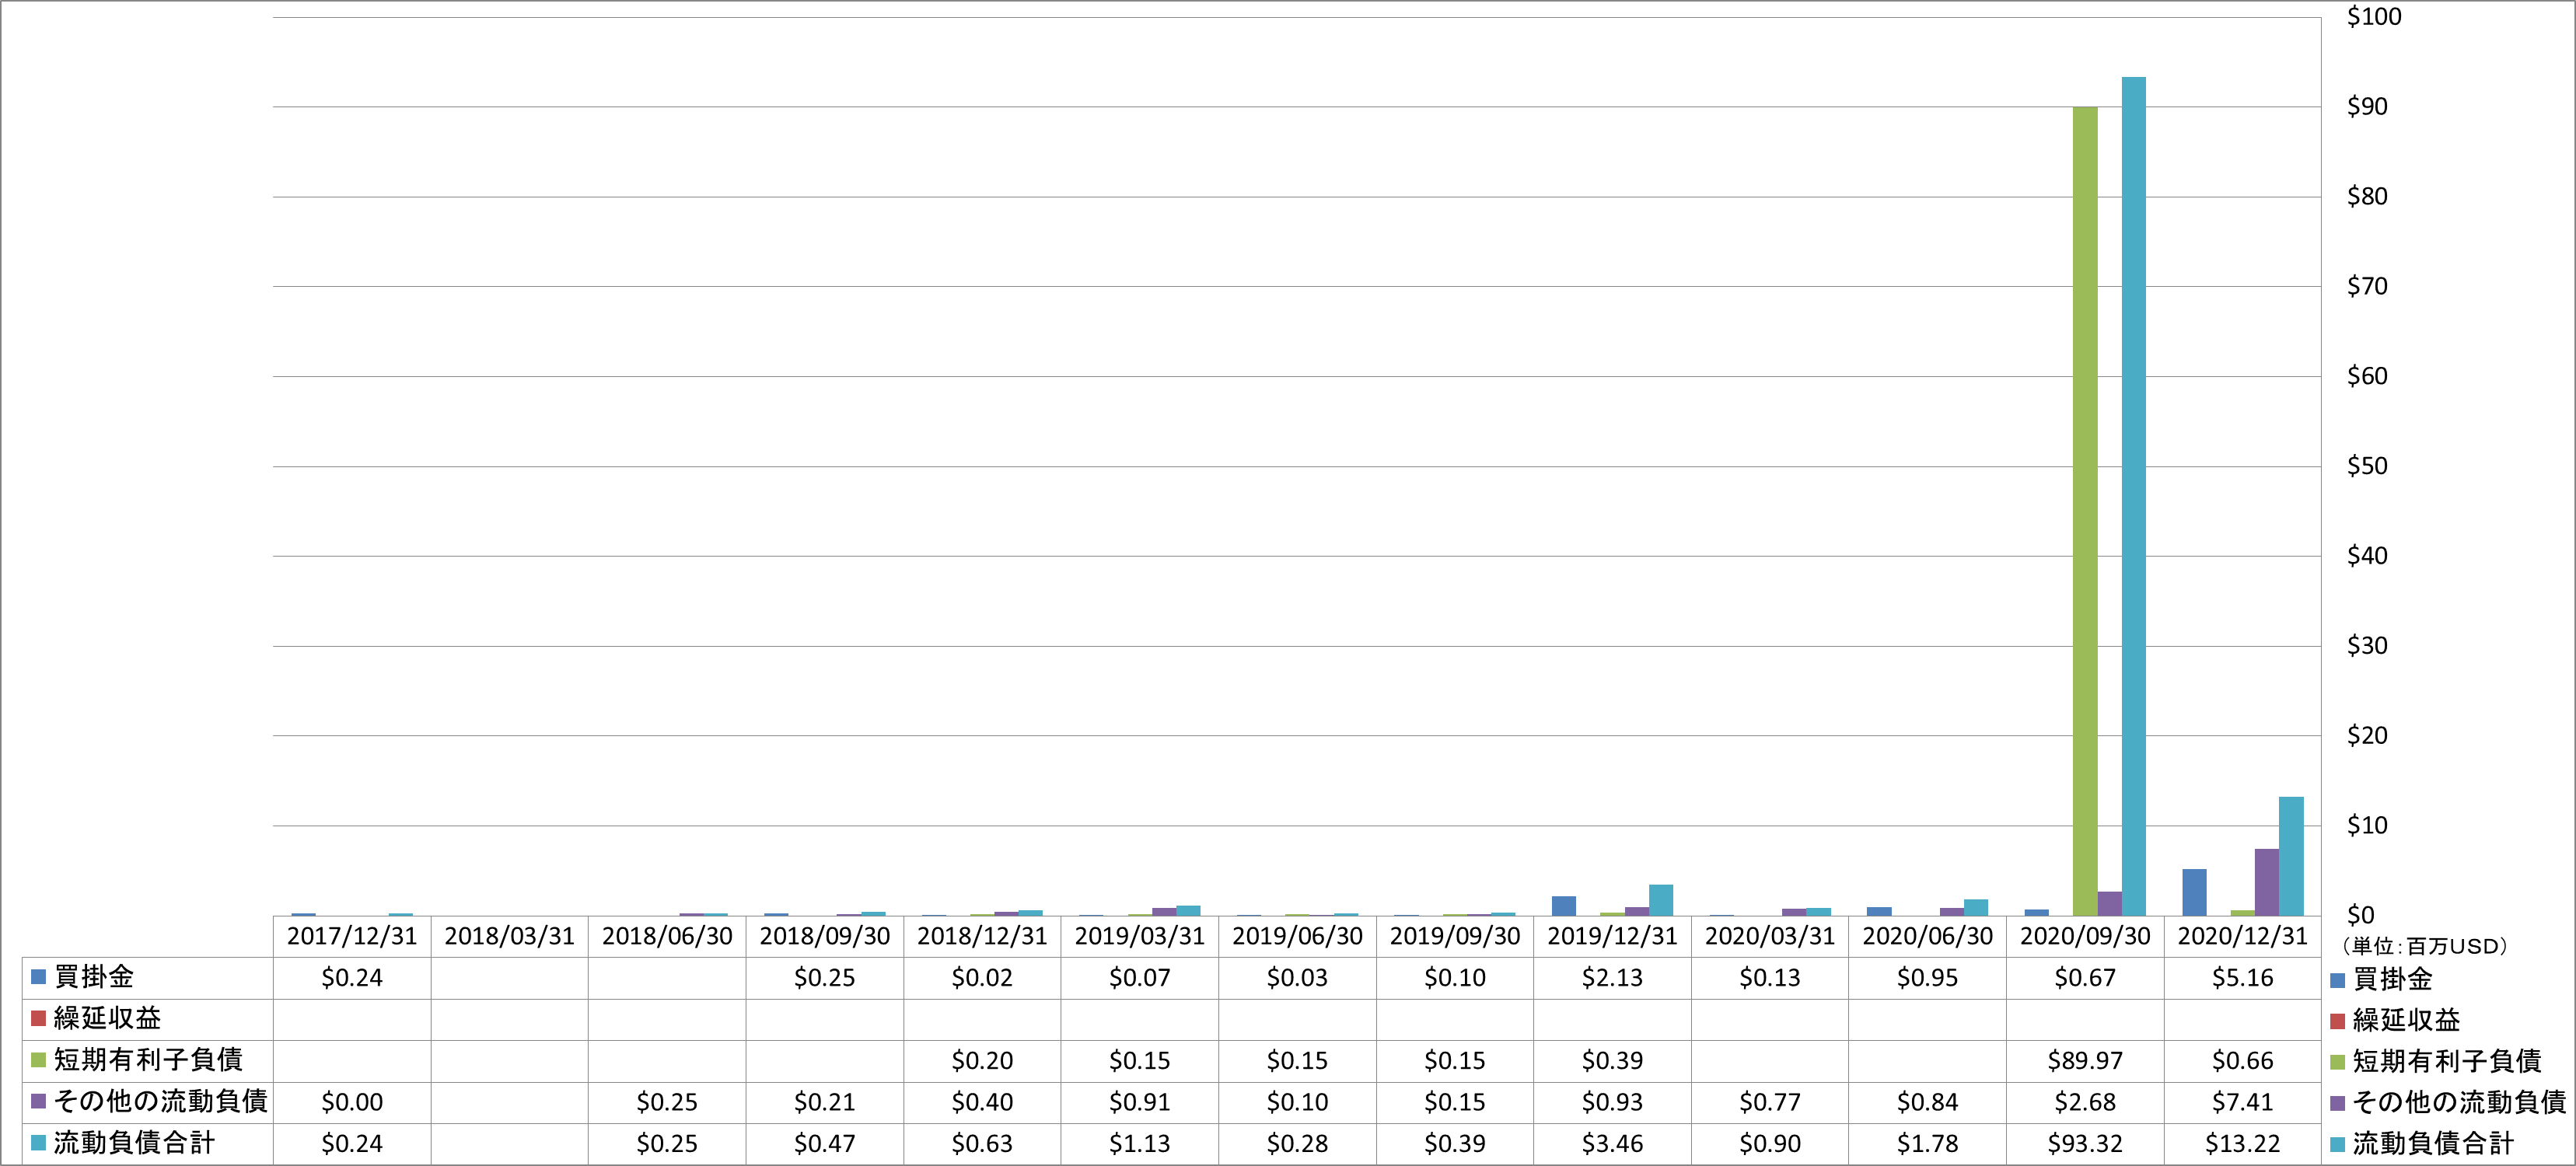Click the teal 2019/12/31 total bar

(x=1661, y=900)
